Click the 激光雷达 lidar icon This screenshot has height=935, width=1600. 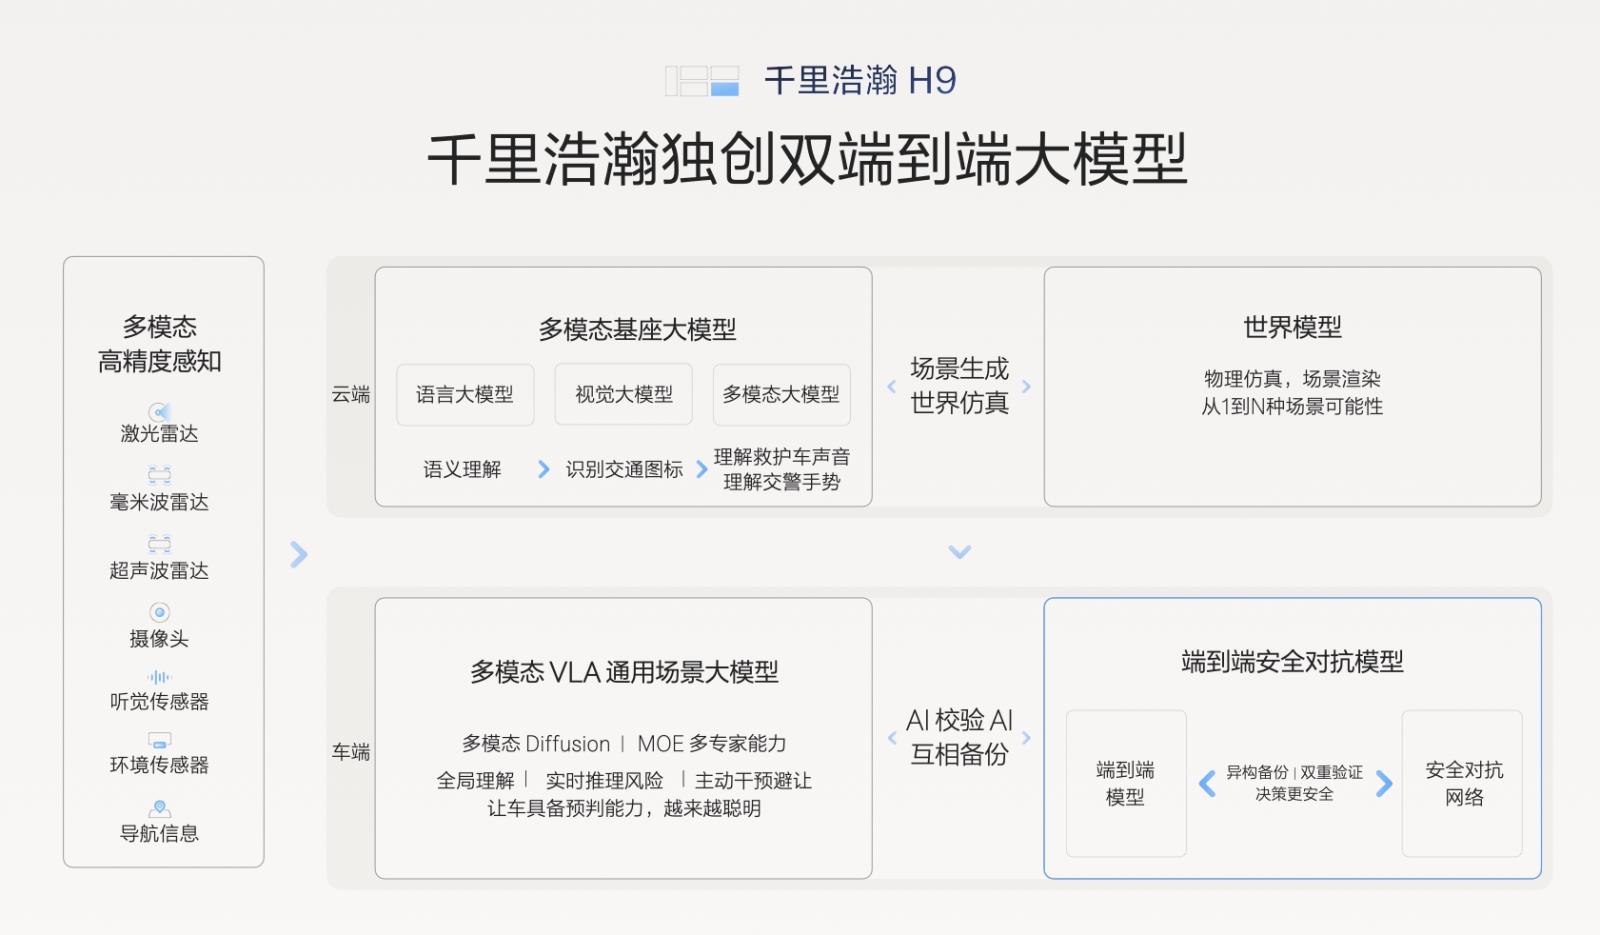(x=160, y=412)
